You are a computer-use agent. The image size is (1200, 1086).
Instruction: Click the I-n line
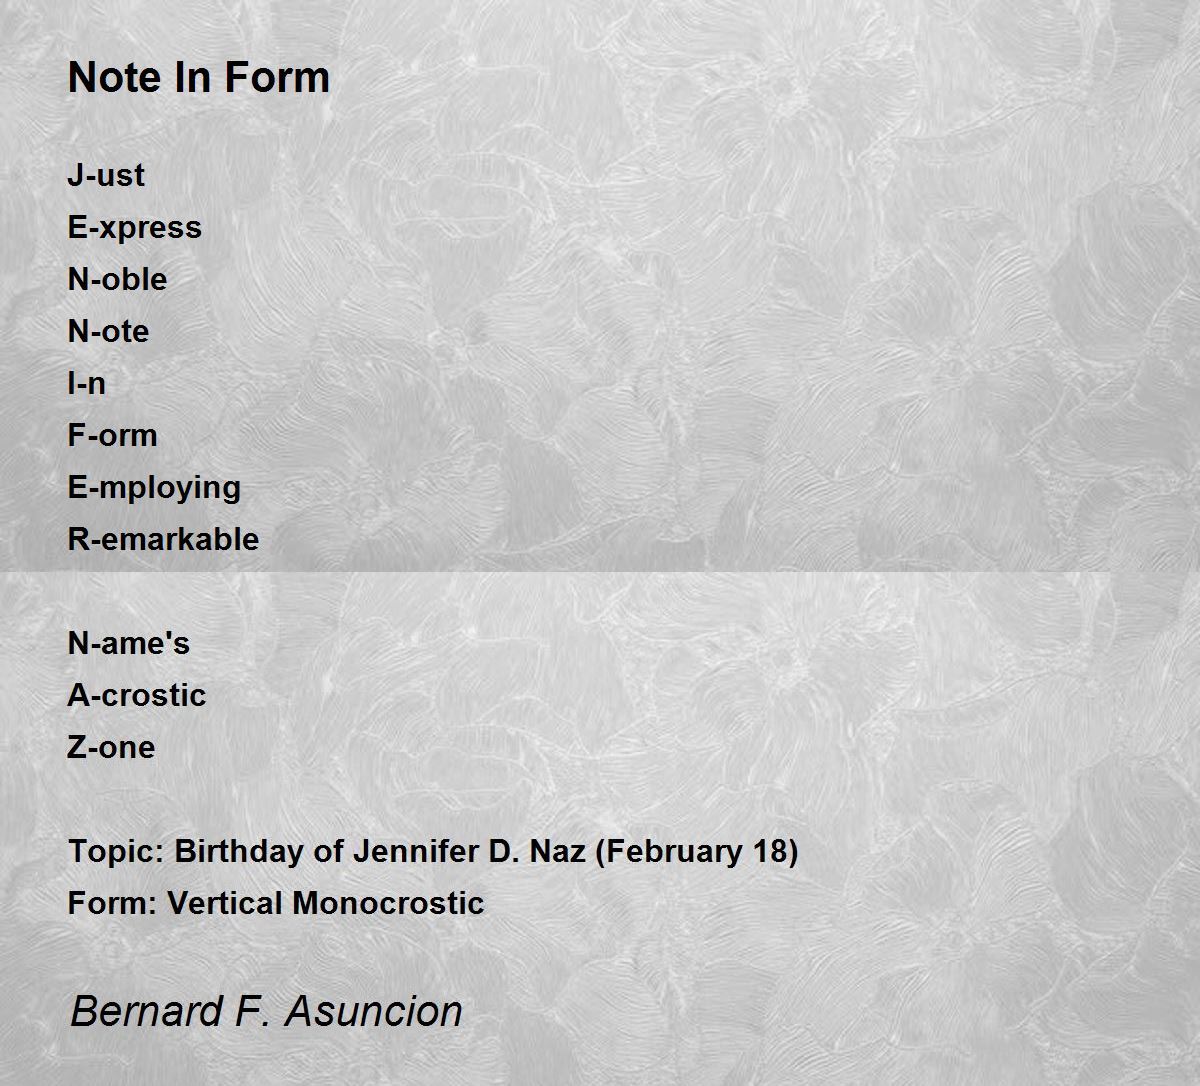click(x=87, y=383)
